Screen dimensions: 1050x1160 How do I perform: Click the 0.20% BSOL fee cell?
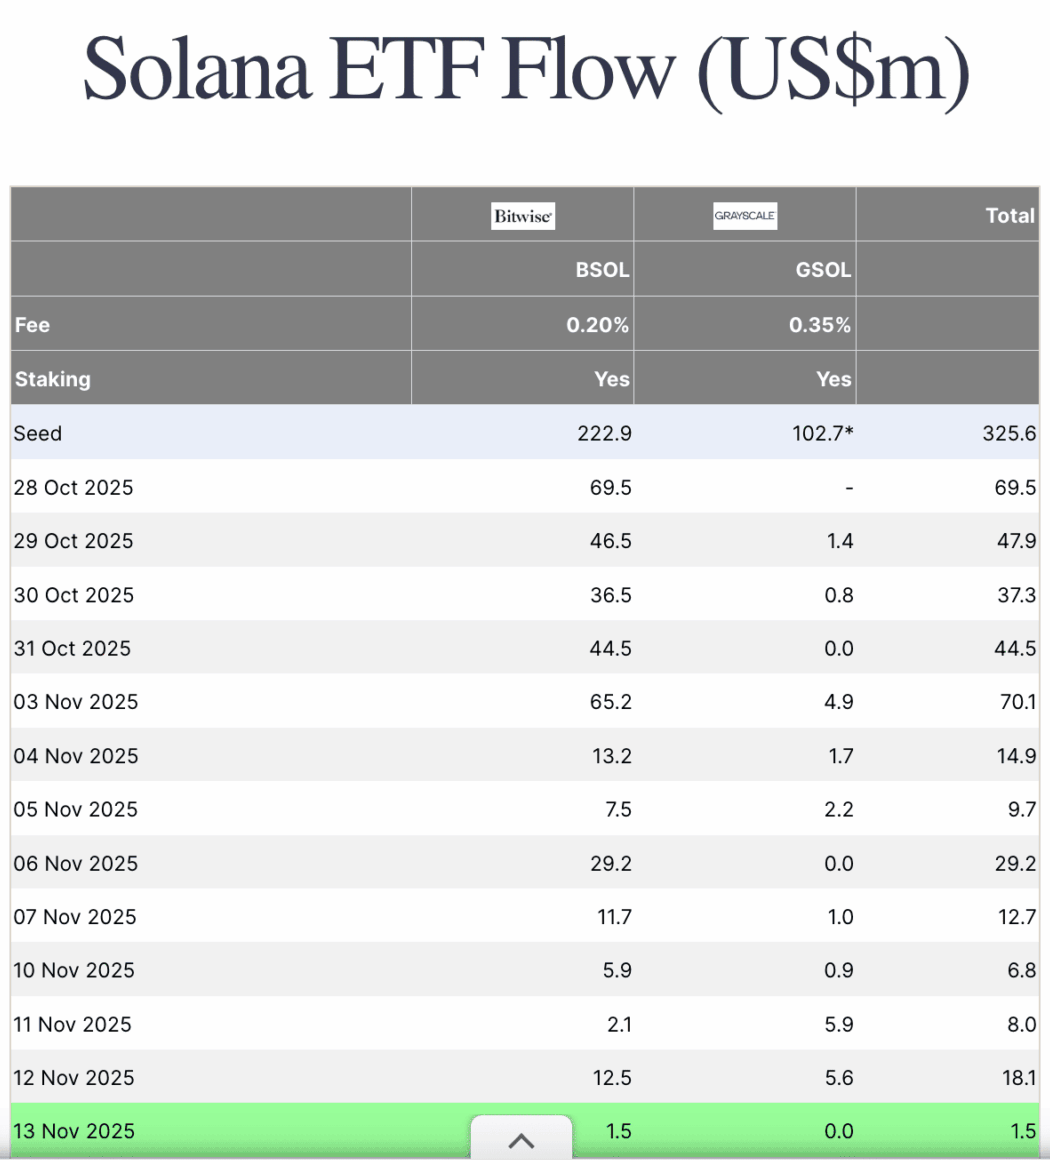pyautogui.click(x=598, y=325)
